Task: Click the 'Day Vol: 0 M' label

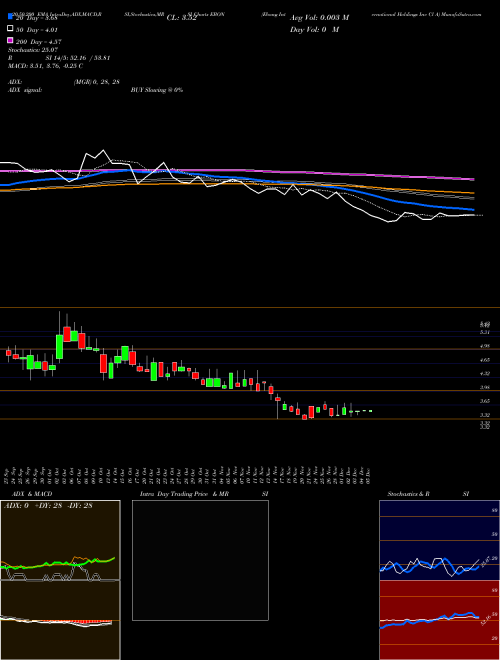Action: [x=314, y=29]
